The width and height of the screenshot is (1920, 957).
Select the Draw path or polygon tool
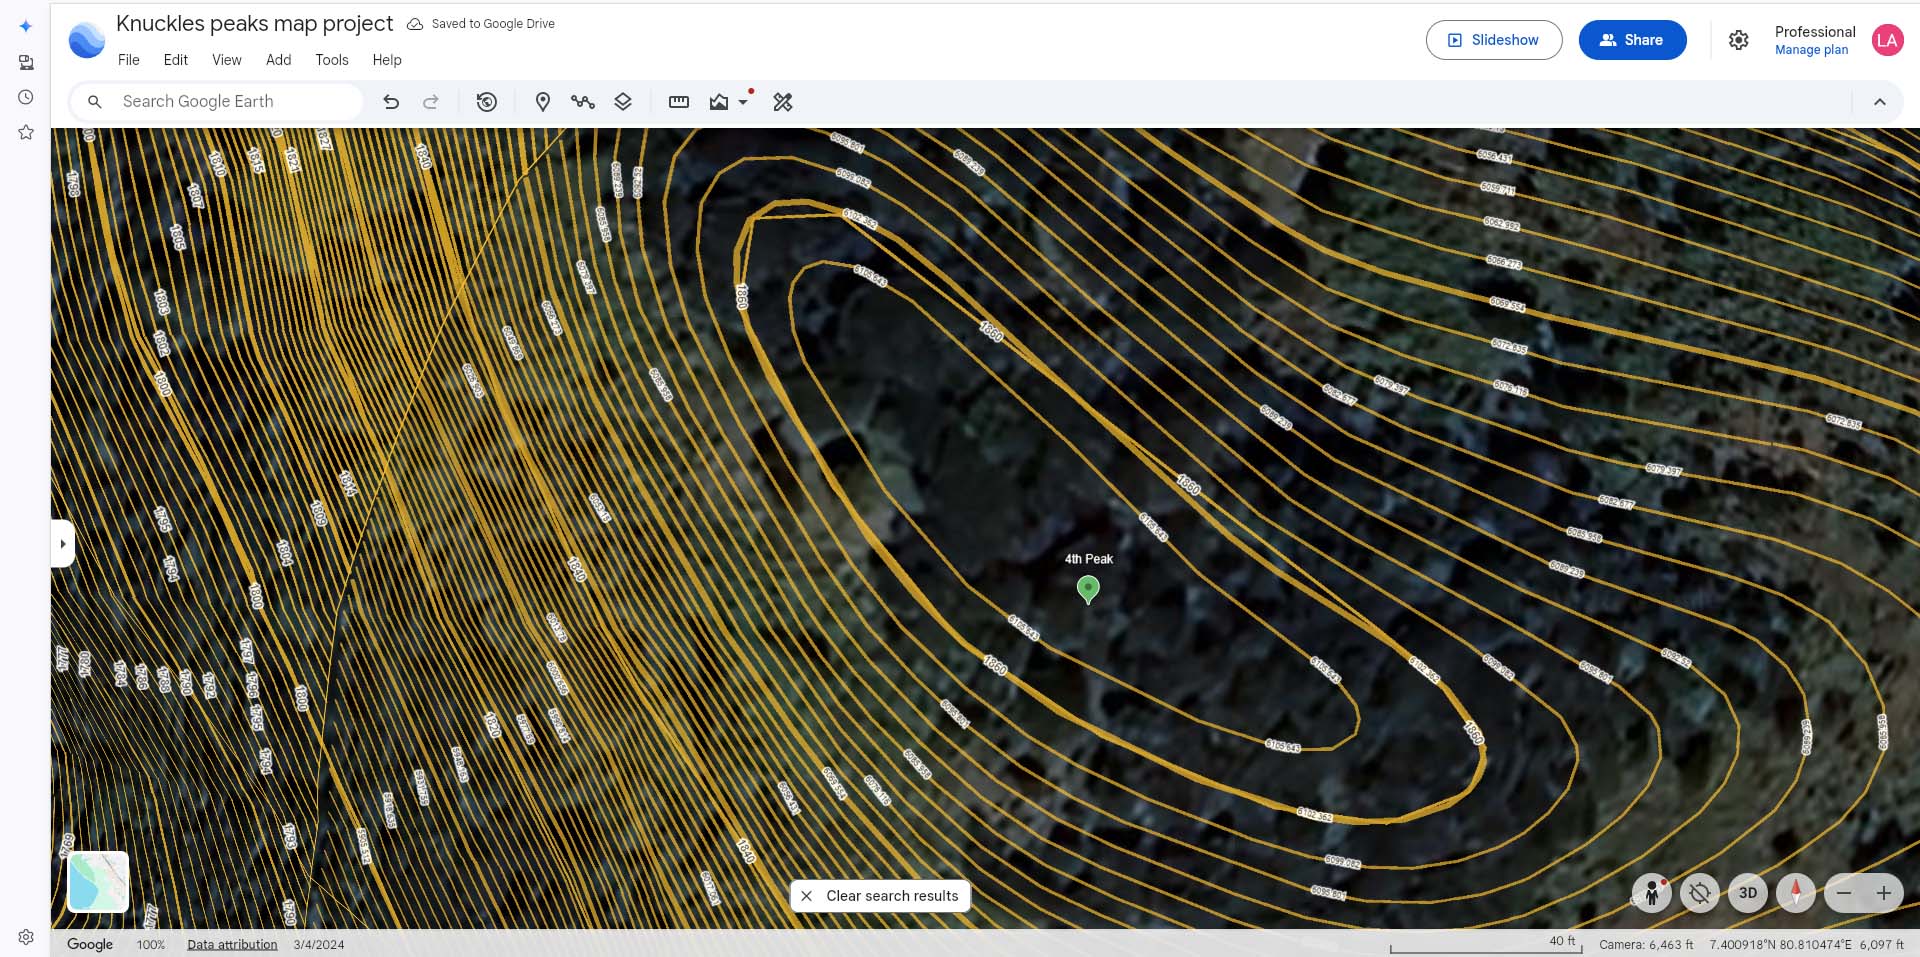point(583,102)
